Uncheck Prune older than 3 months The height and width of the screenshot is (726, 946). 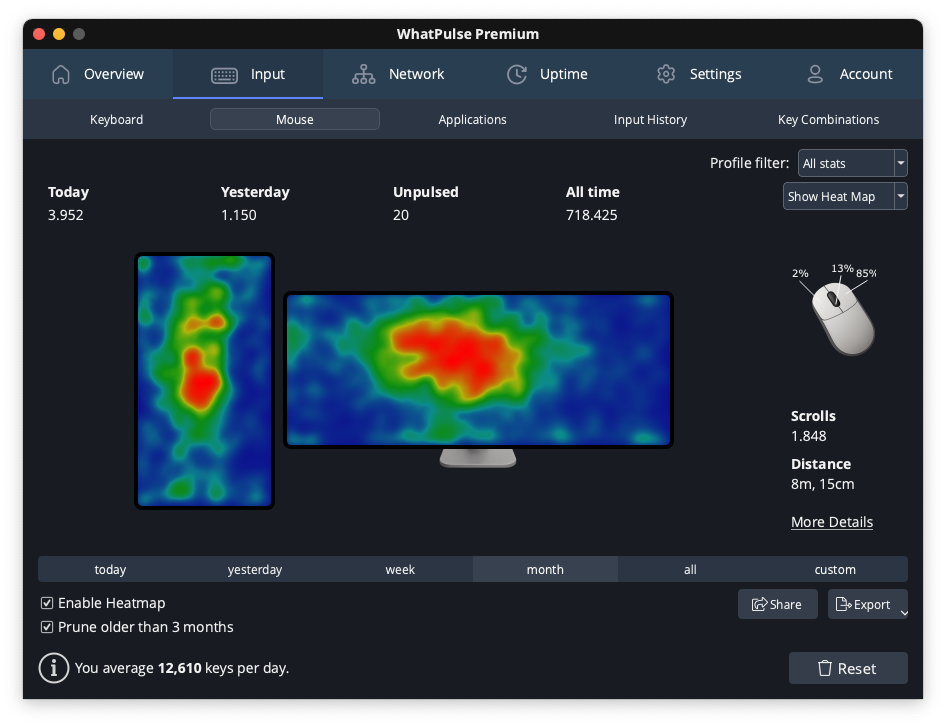[x=47, y=627]
